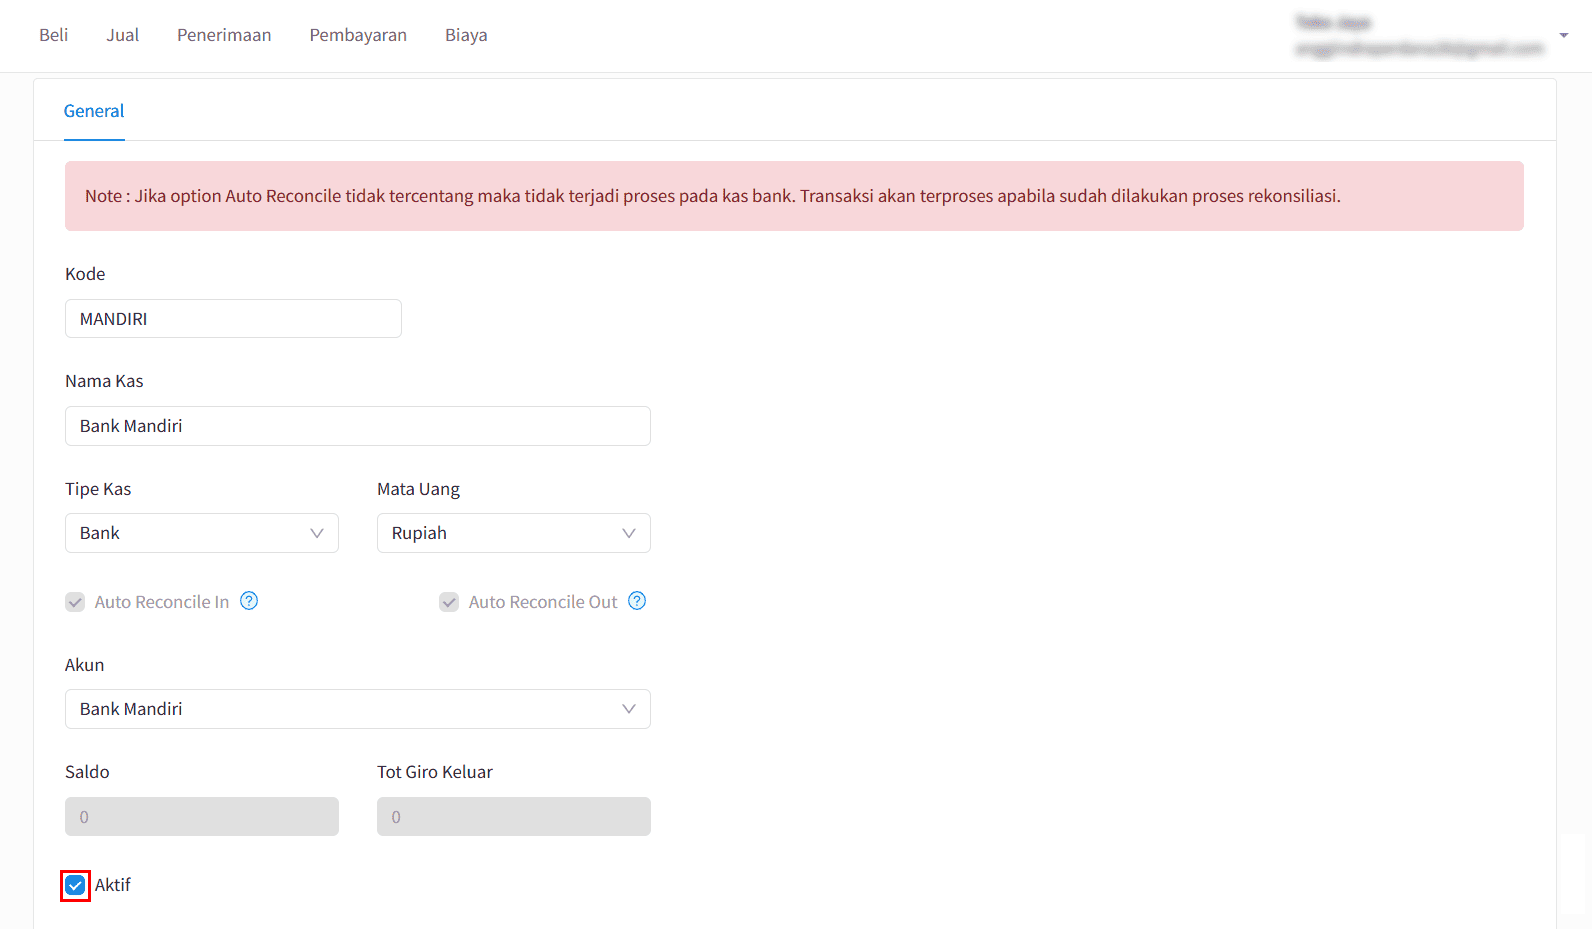This screenshot has width=1592, height=929.
Task: Expand the Akun Bank Mandiri dropdown
Action: [358, 709]
